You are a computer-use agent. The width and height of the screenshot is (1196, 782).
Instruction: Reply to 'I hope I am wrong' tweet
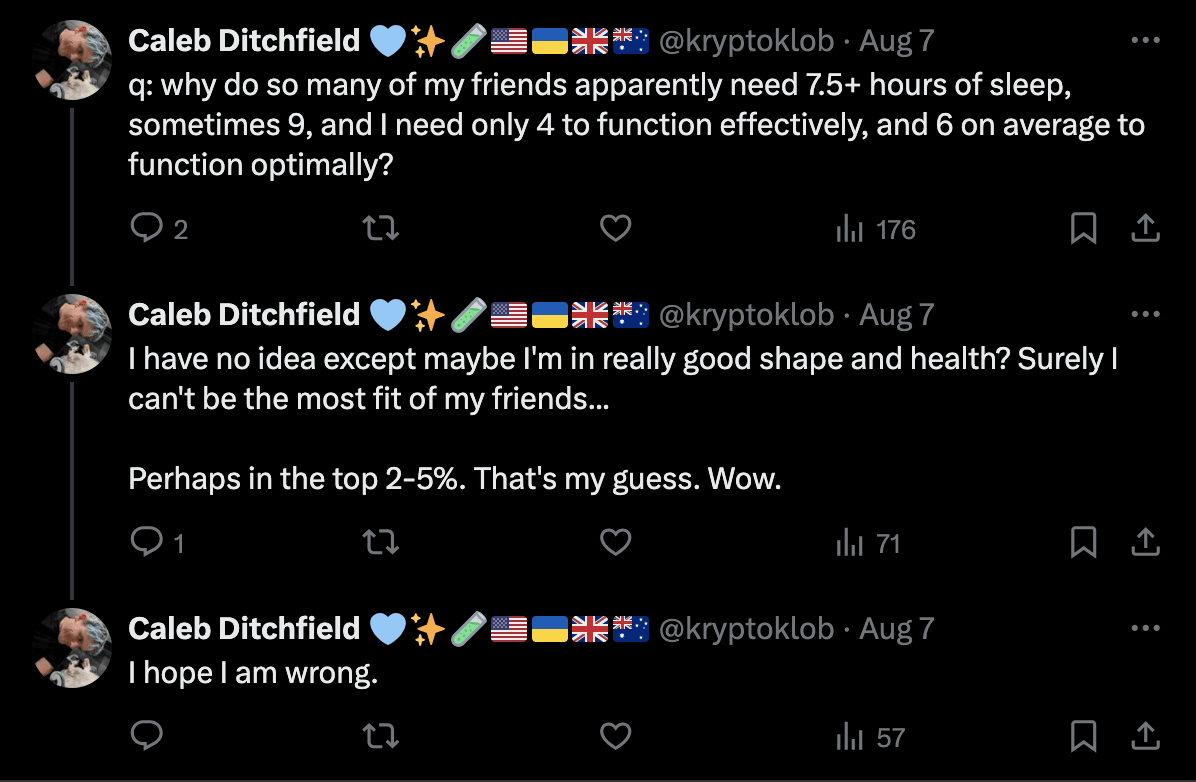pyautogui.click(x=147, y=737)
